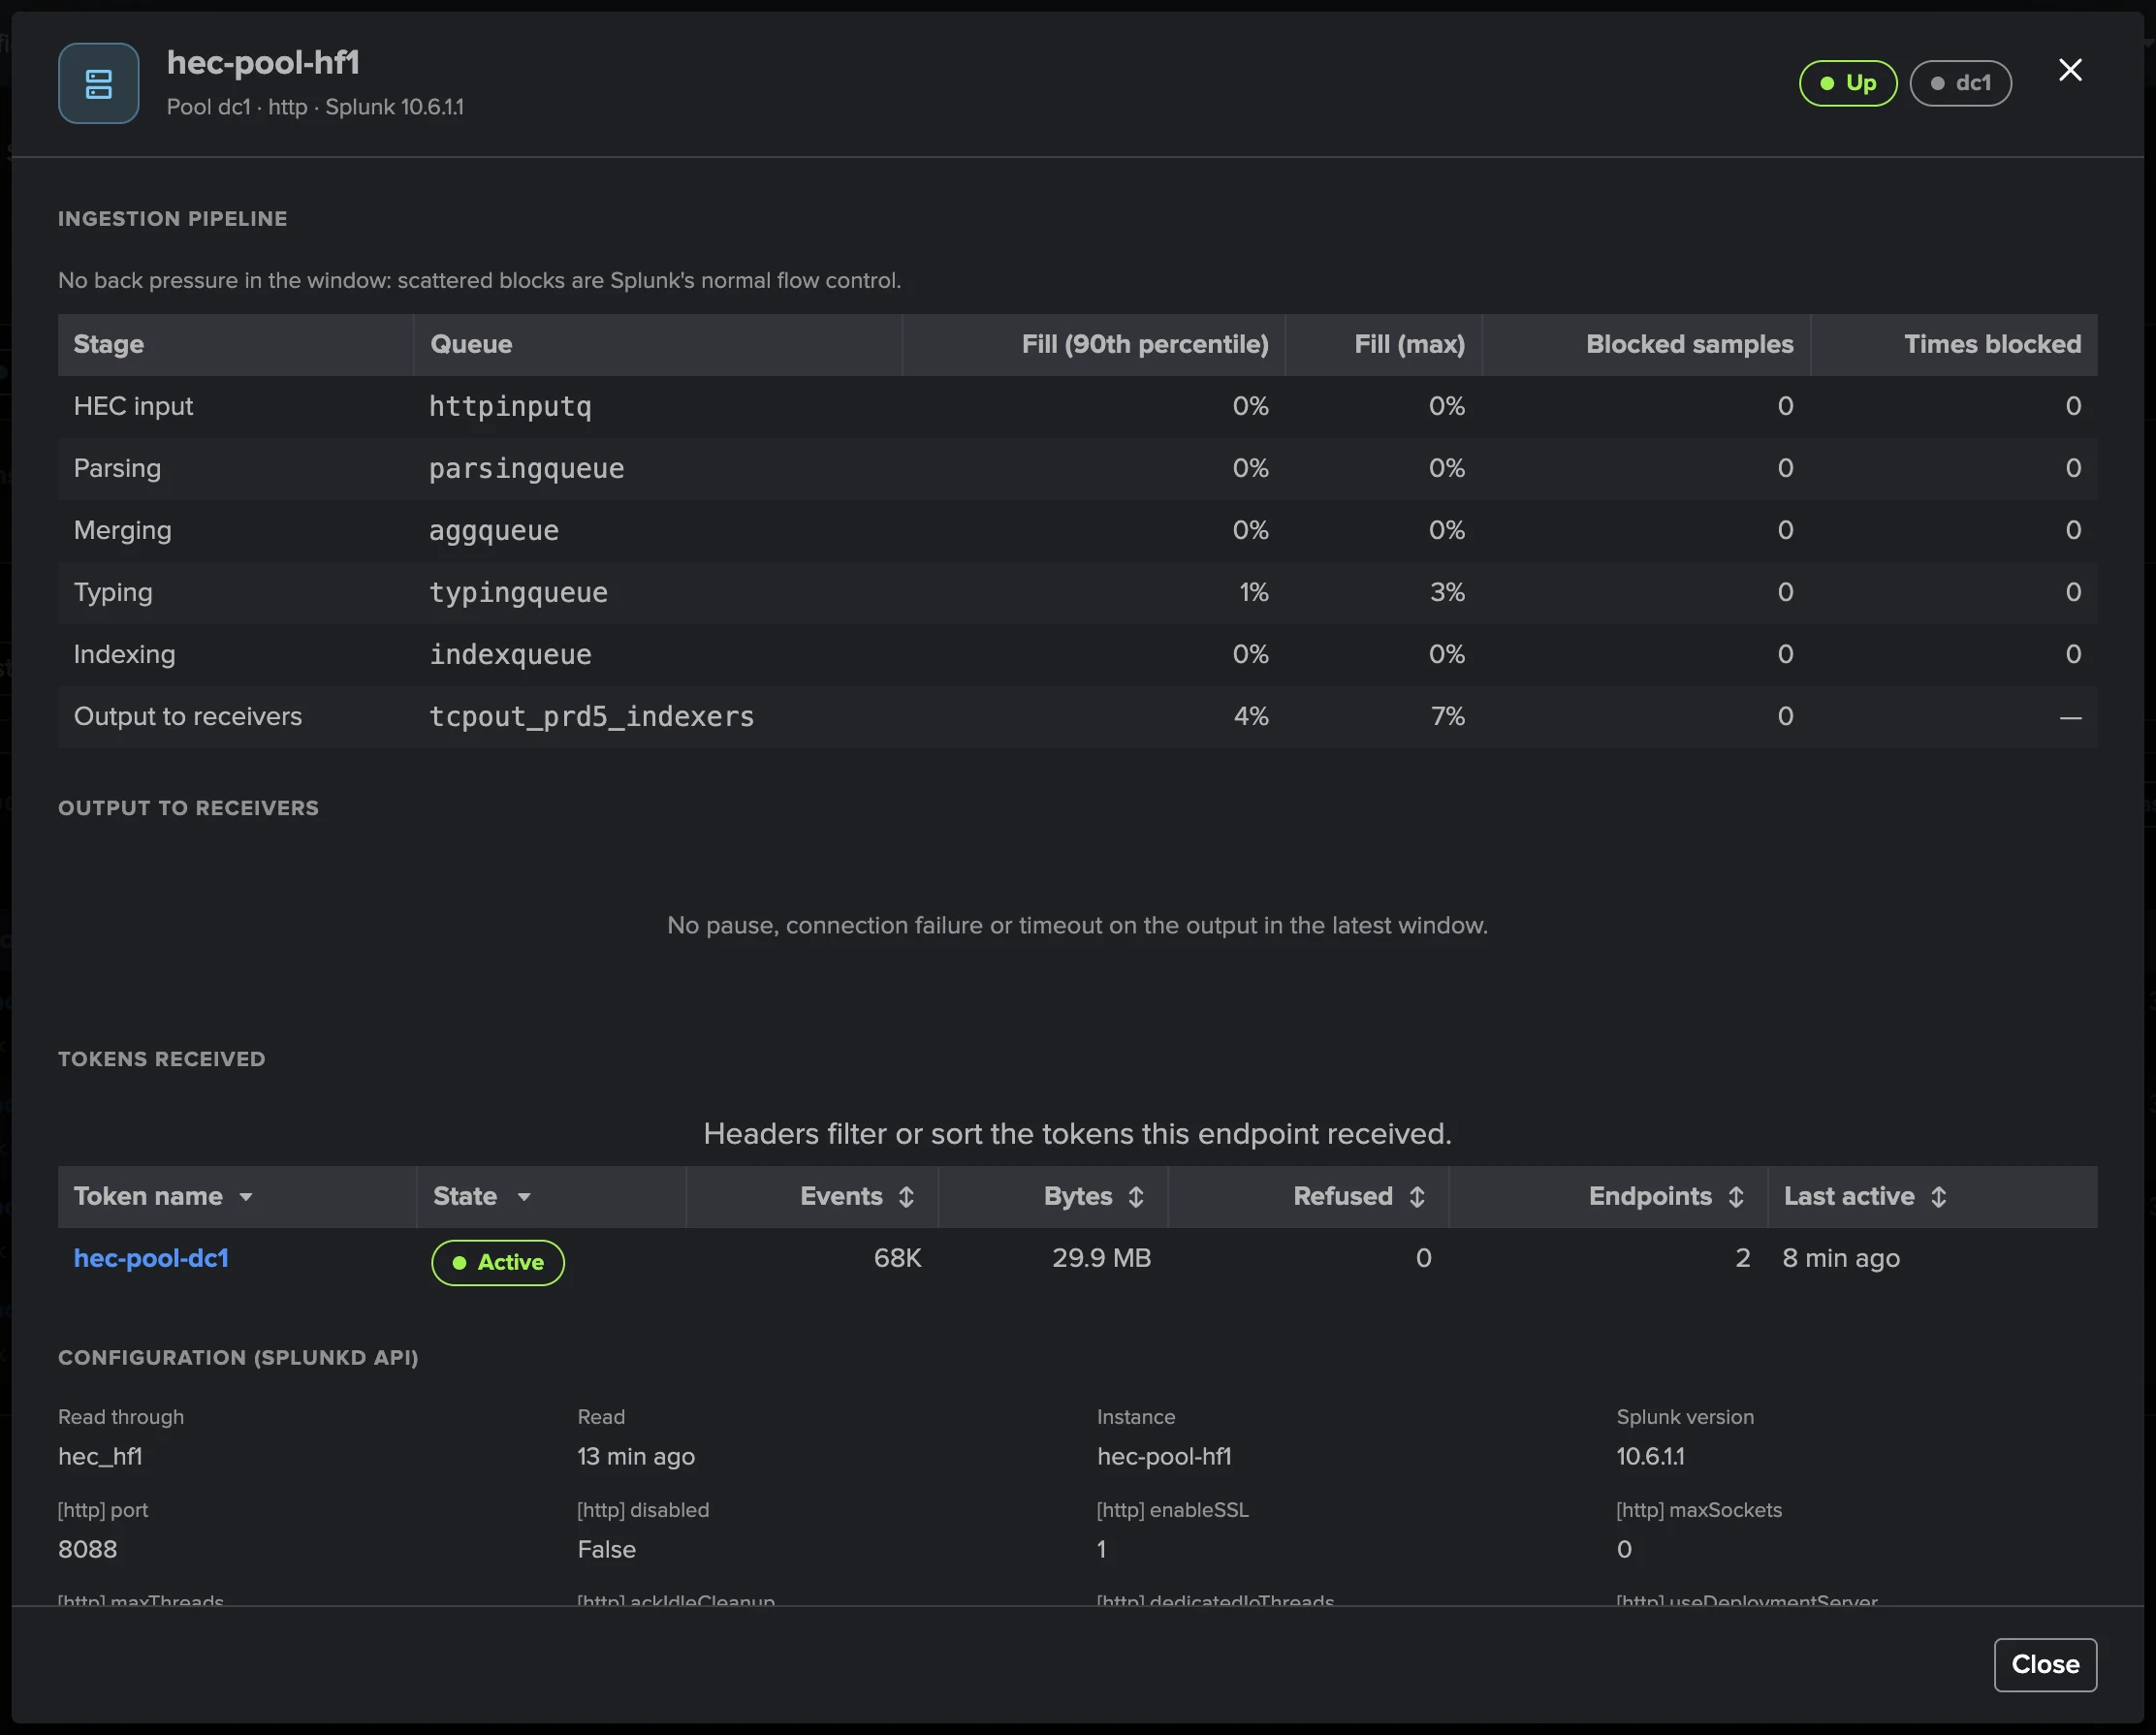Click the 10.6.1.1 Splunk version value
This screenshot has height=1735, width=2156.
pyautogui.click(x=1650, y=1456)
